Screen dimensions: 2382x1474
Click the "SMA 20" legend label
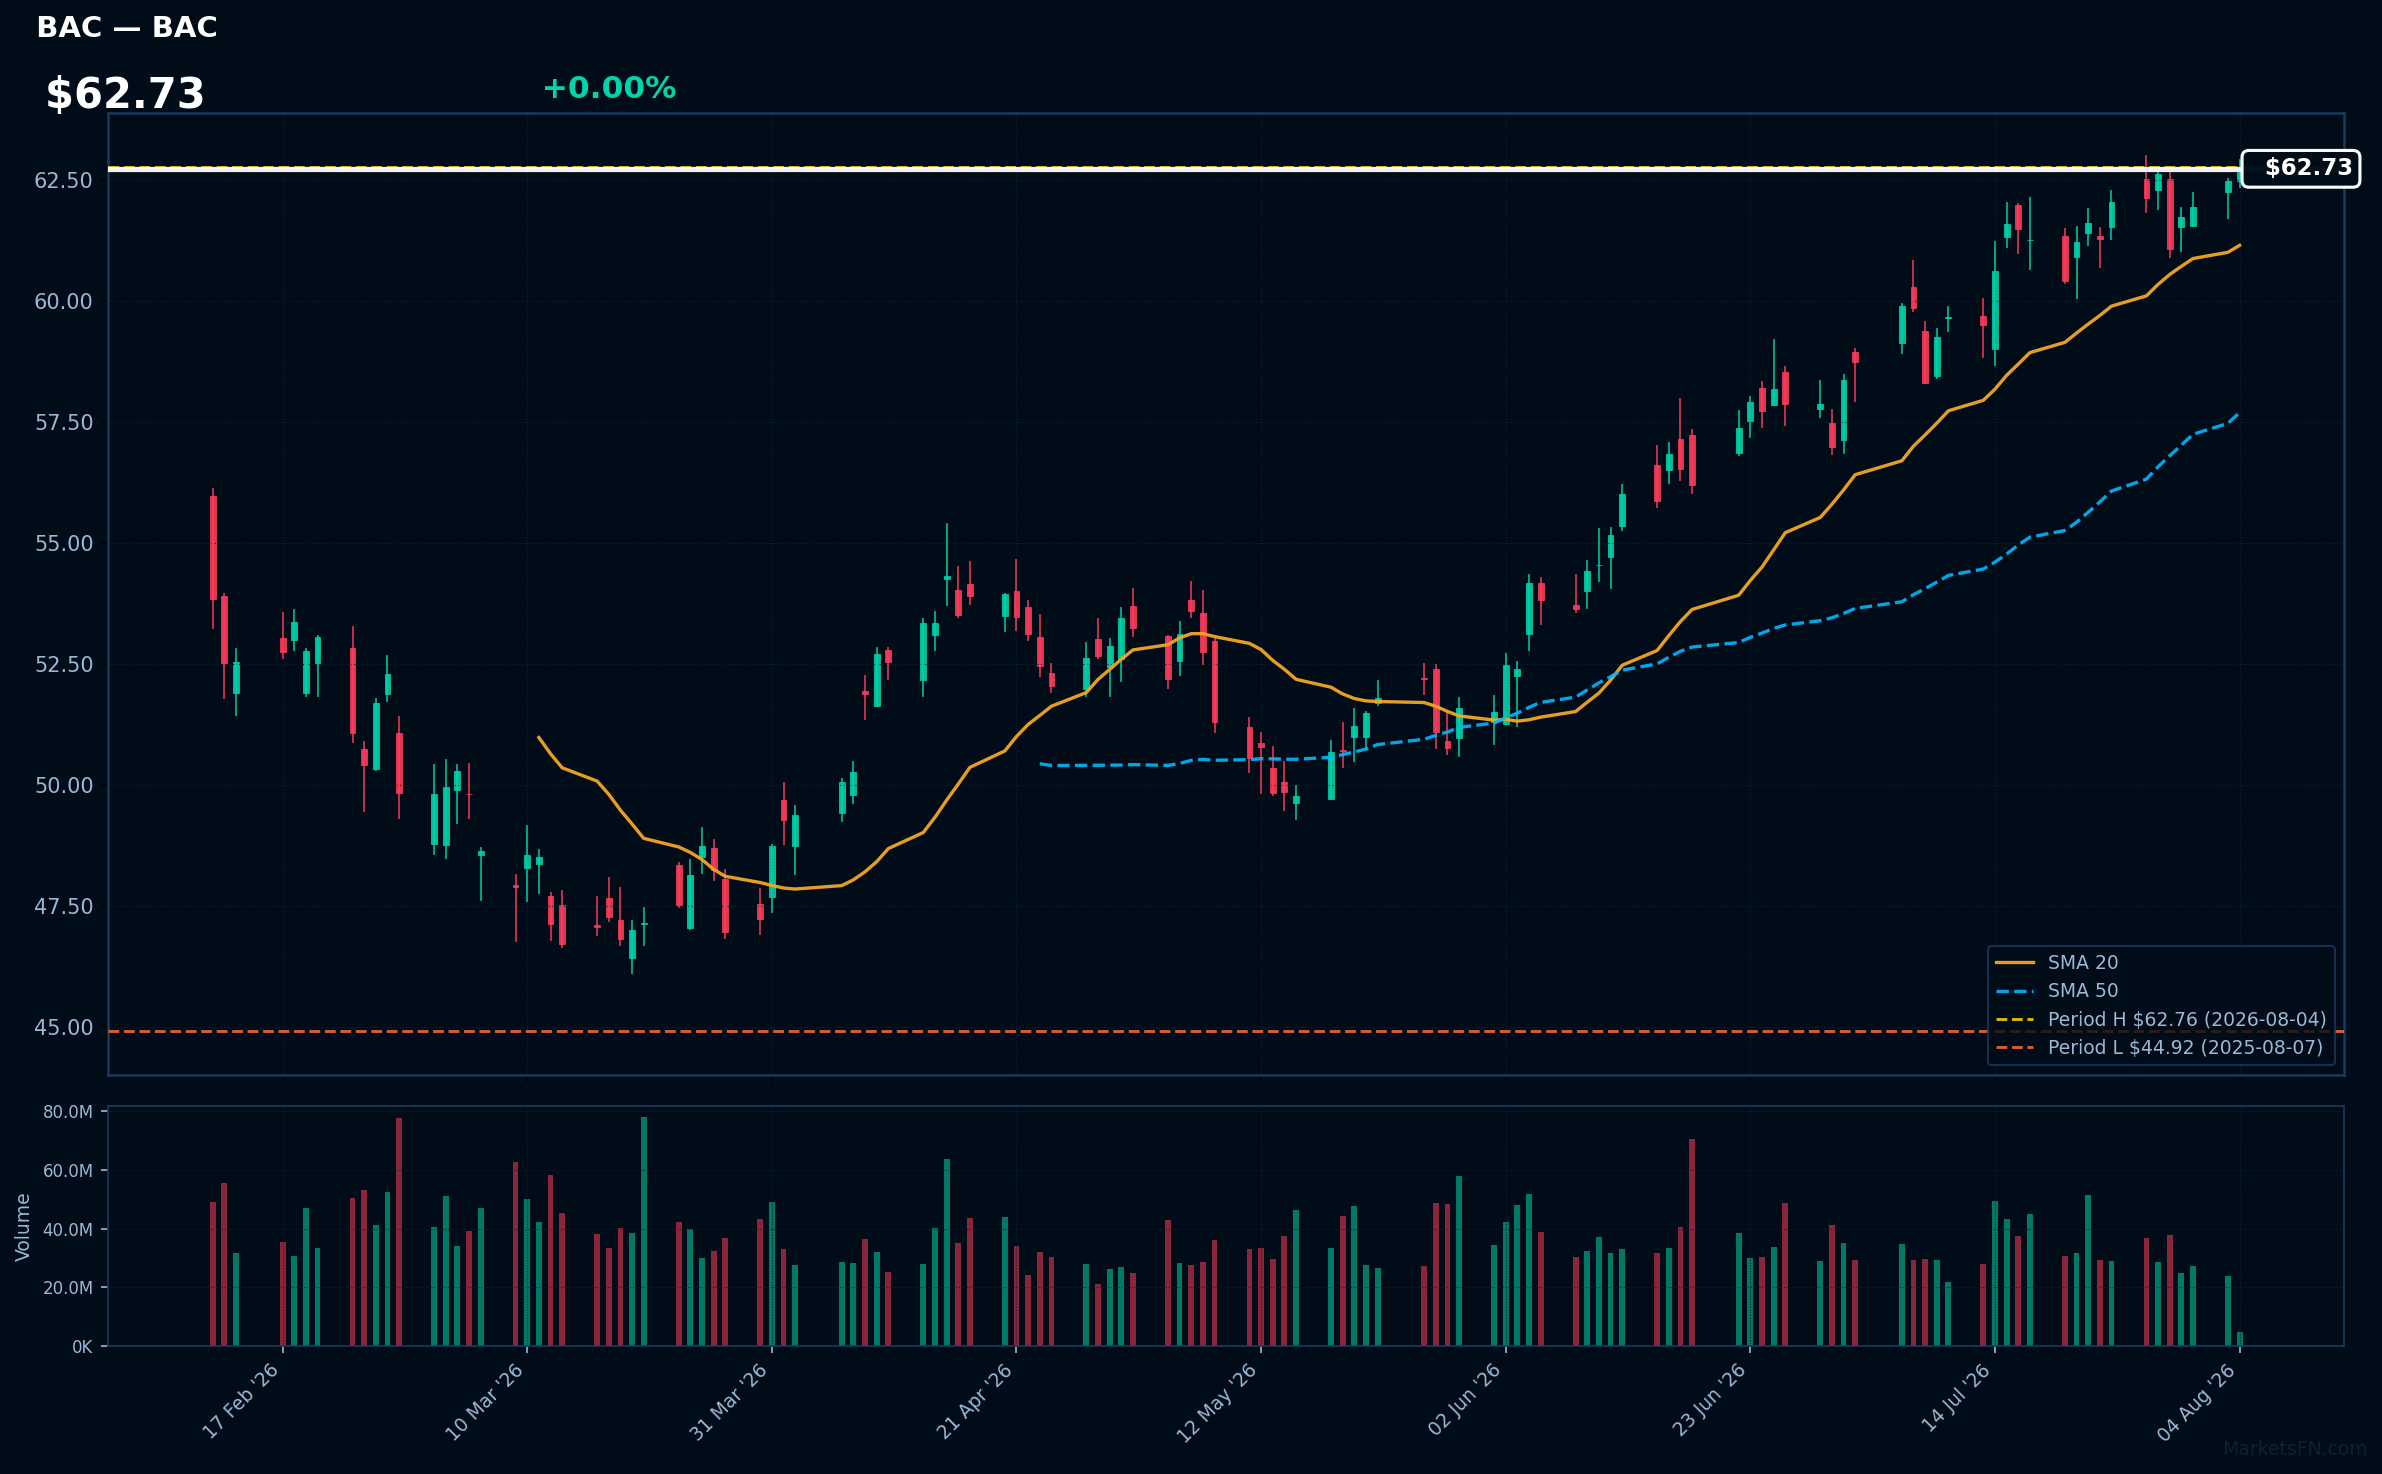2083,963
